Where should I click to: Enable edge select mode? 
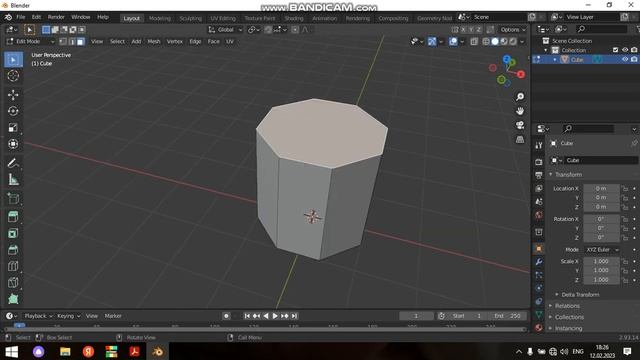tap(72, 42)
